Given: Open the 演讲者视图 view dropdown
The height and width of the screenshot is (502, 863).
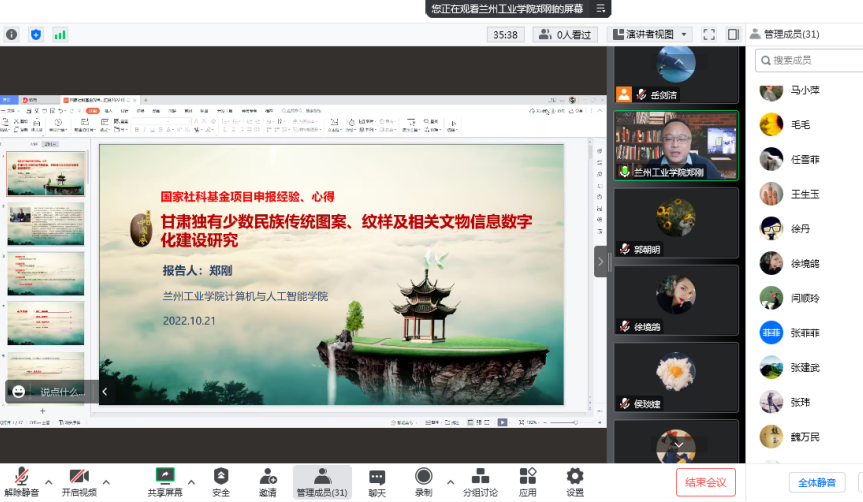Looking at the screenshot, I should point(650,34).
